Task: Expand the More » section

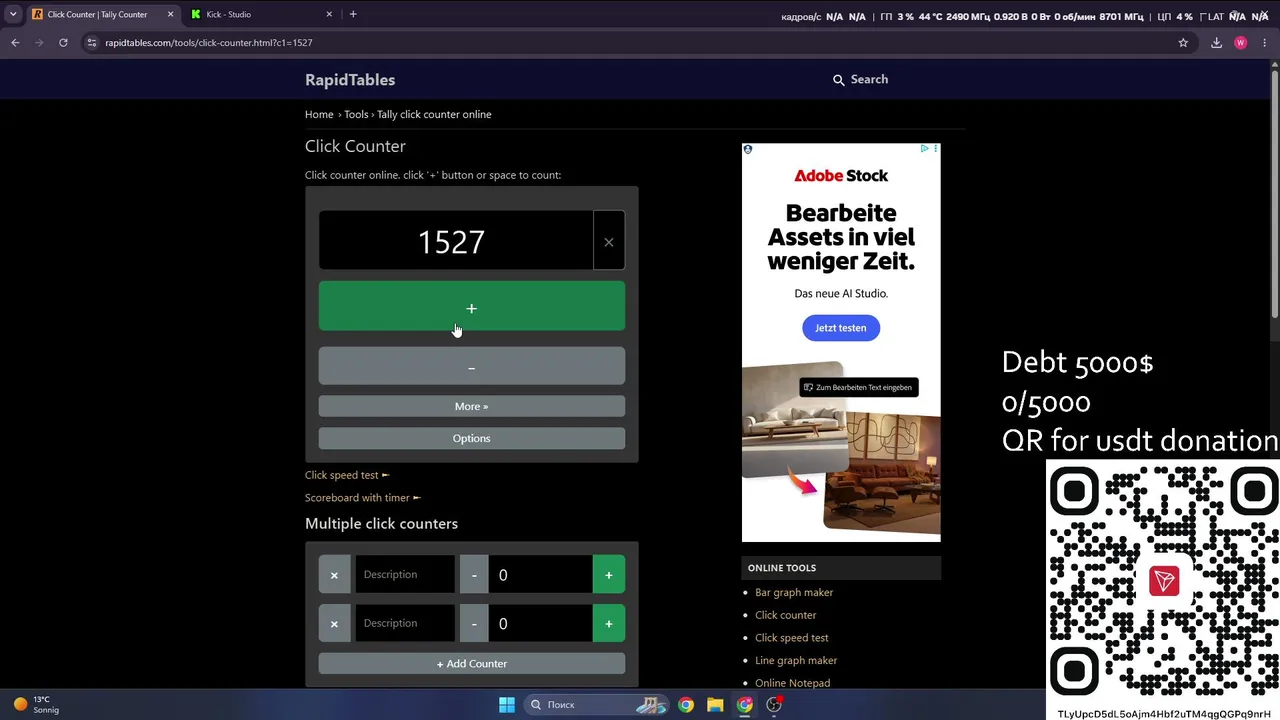Action: (x=472, y=406)
